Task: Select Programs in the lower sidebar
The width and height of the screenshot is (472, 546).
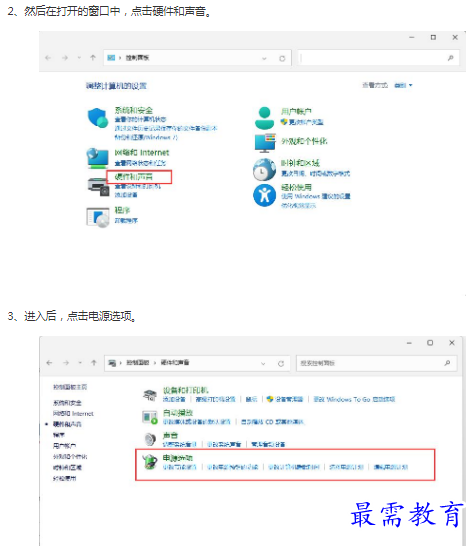Action: click(x=59, y=435)
